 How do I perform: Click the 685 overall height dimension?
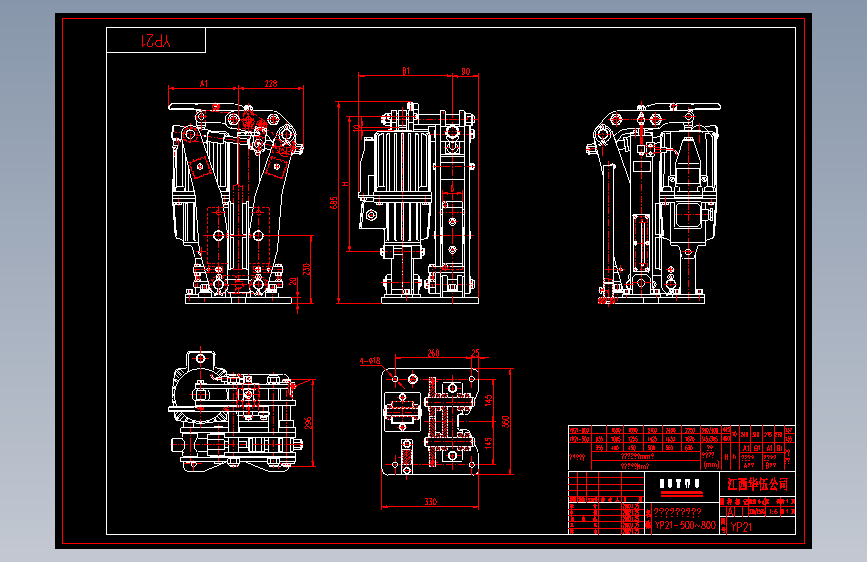(333, 202)
